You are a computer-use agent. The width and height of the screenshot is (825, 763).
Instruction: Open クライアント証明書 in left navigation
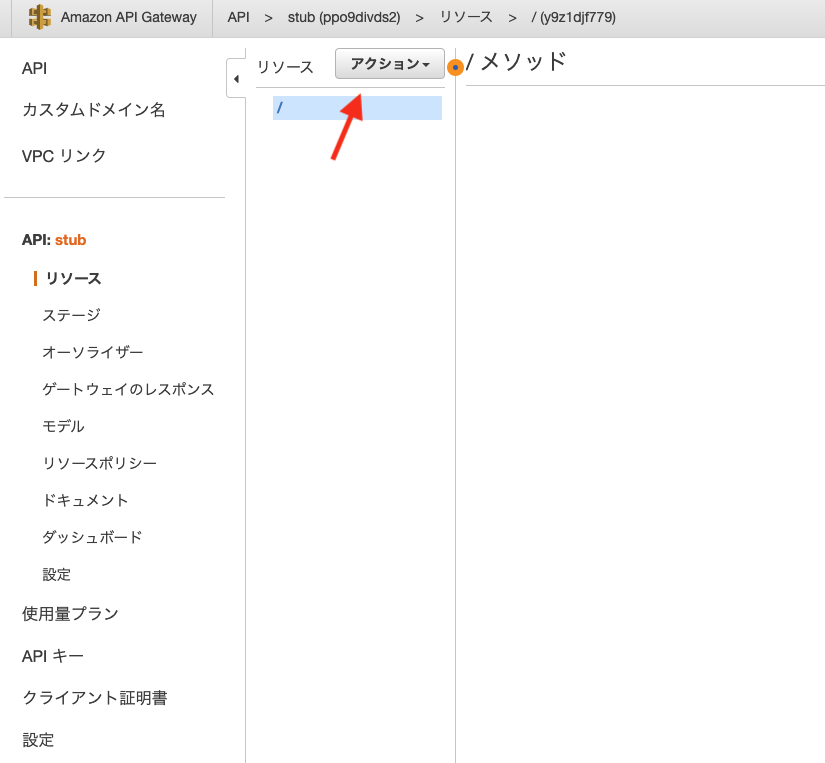pos(95,698)
